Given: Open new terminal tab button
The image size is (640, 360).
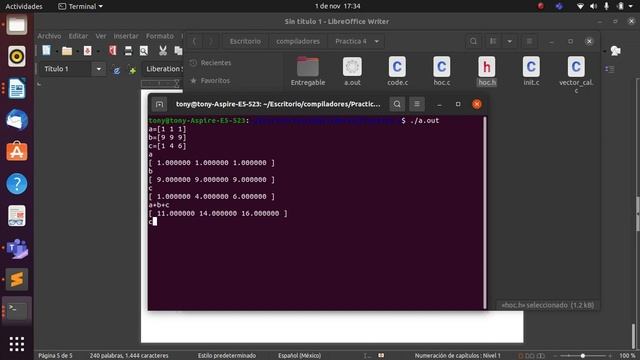Looking at the screenshot, I should pos(160,104).
